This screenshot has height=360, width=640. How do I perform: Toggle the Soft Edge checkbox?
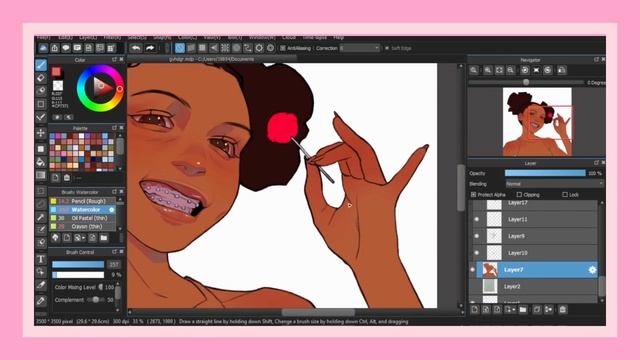(387, 48)
